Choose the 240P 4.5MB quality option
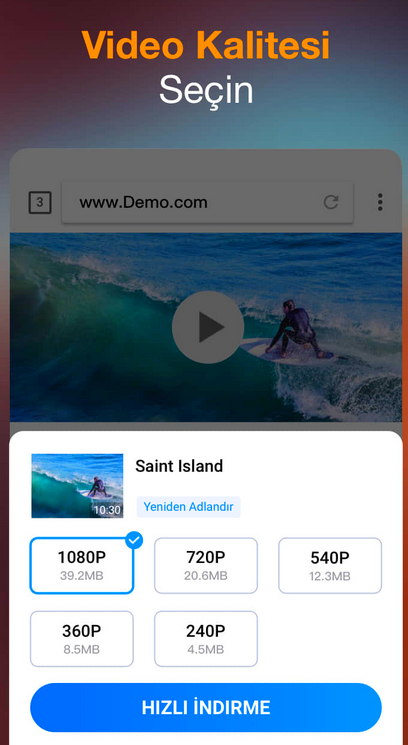Screen dimensions: 408x745 pos(206,639)
